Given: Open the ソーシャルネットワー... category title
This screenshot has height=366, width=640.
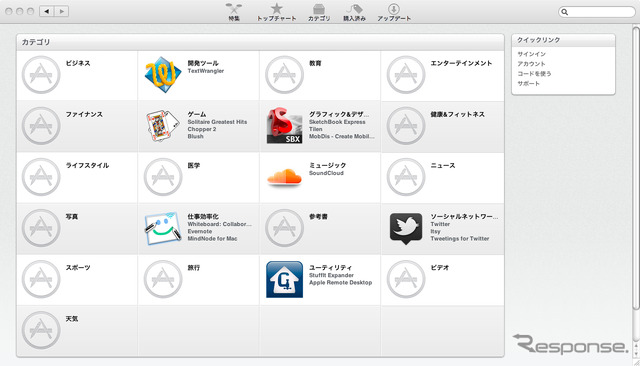Looking at the screenshot, I should 464,216.
